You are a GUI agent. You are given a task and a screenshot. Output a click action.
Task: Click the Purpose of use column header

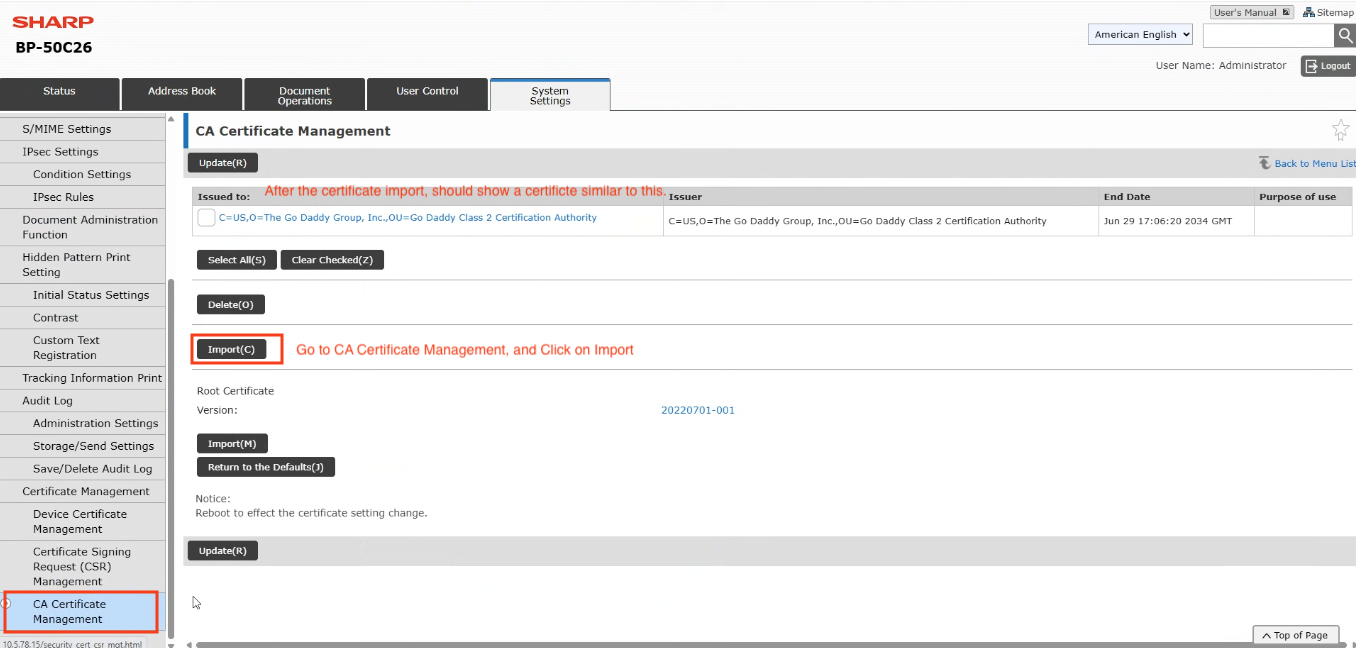tap(1303, 197)
